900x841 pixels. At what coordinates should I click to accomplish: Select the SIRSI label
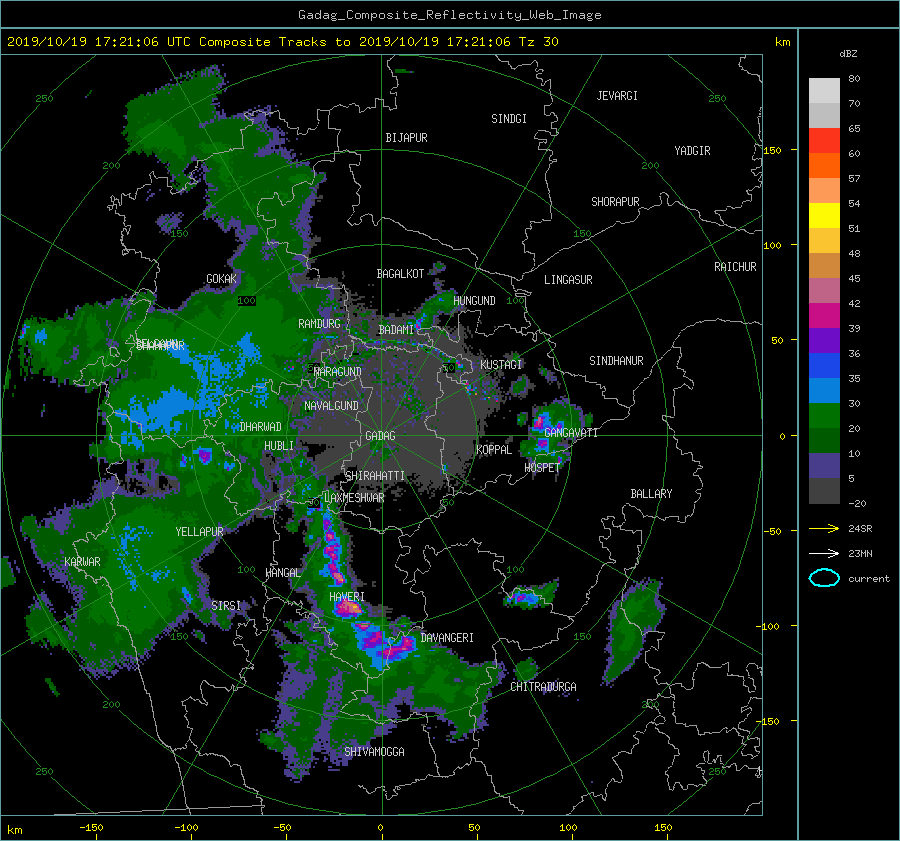226,606
